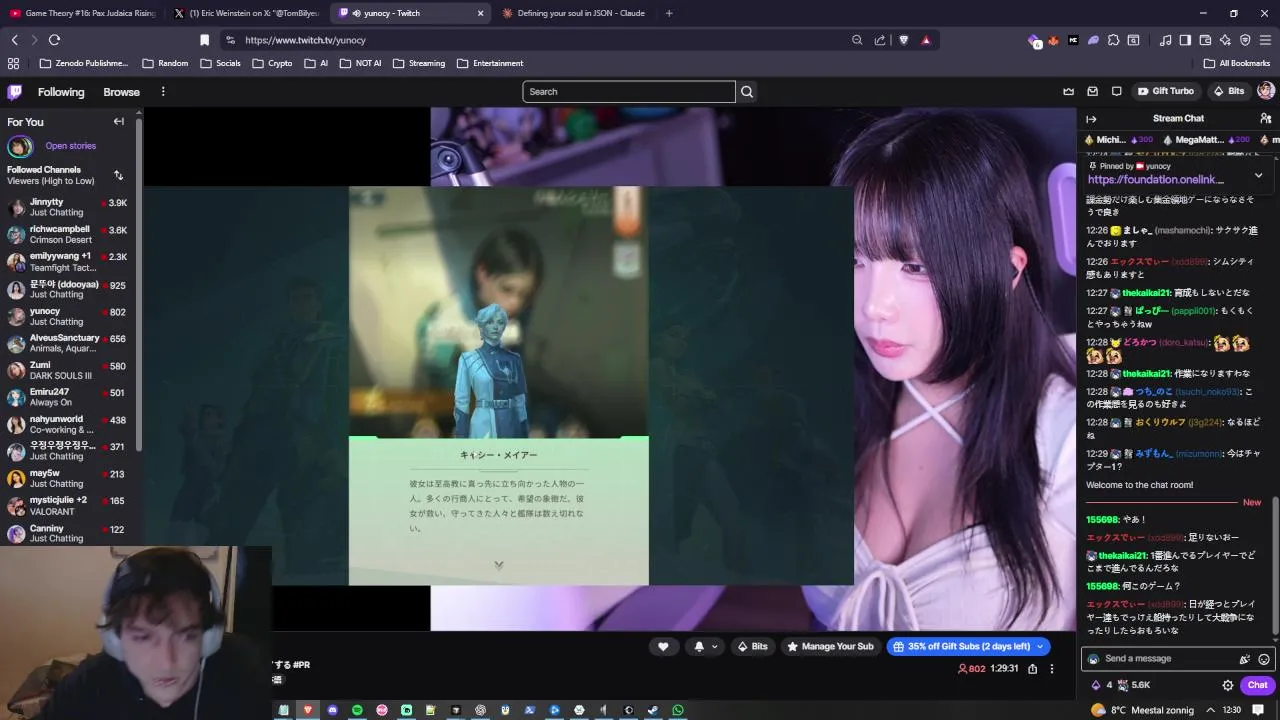Open the Crypto bookmarks folder
This screenshot has height=720, width=1280.
pyautogui.click(x=272, y=63)
